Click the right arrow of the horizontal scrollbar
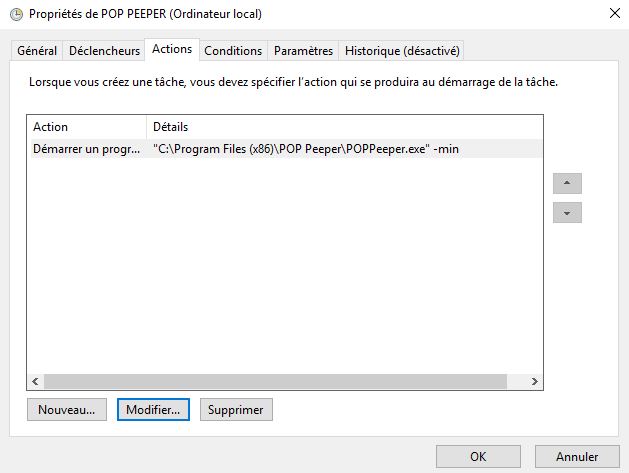Image resolution: width=629 pixels, height=473 pixels. (x=534, y=381)
